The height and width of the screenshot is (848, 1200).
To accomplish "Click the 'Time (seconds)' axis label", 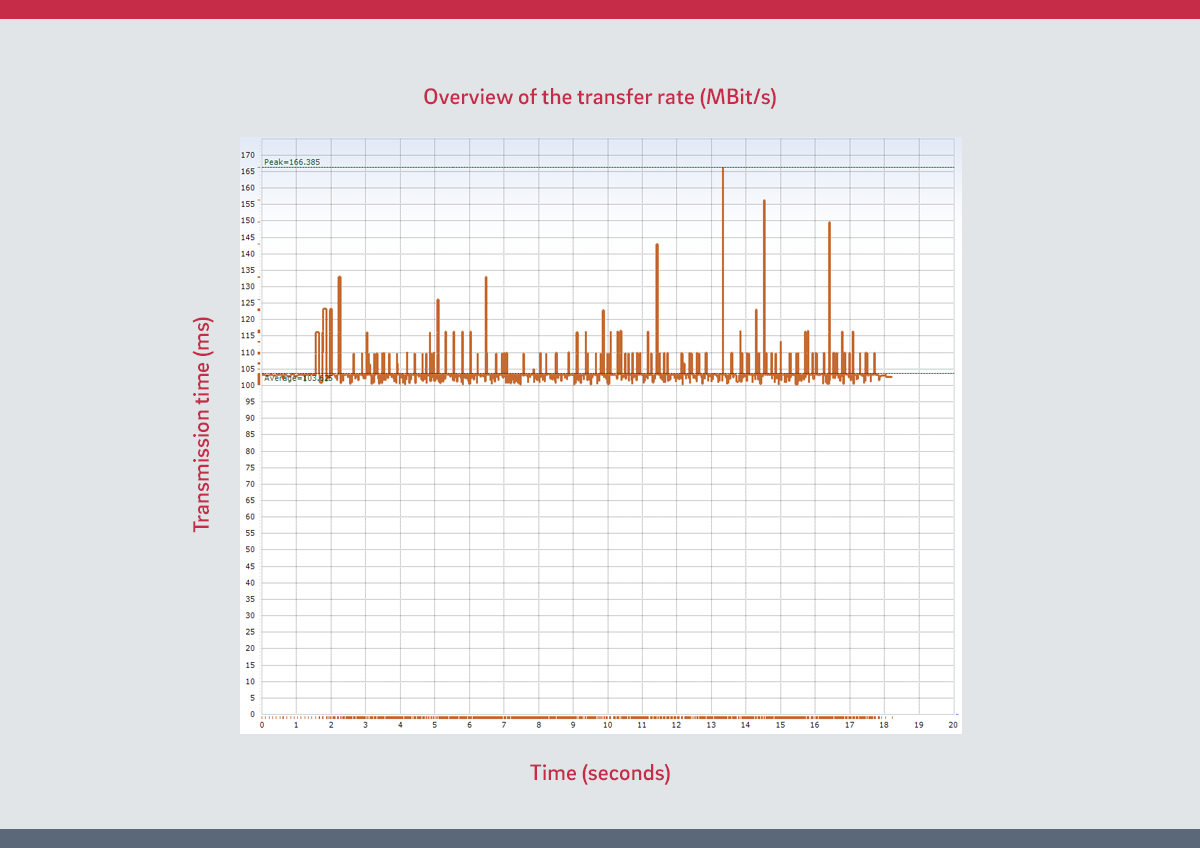I will point(600,773).
